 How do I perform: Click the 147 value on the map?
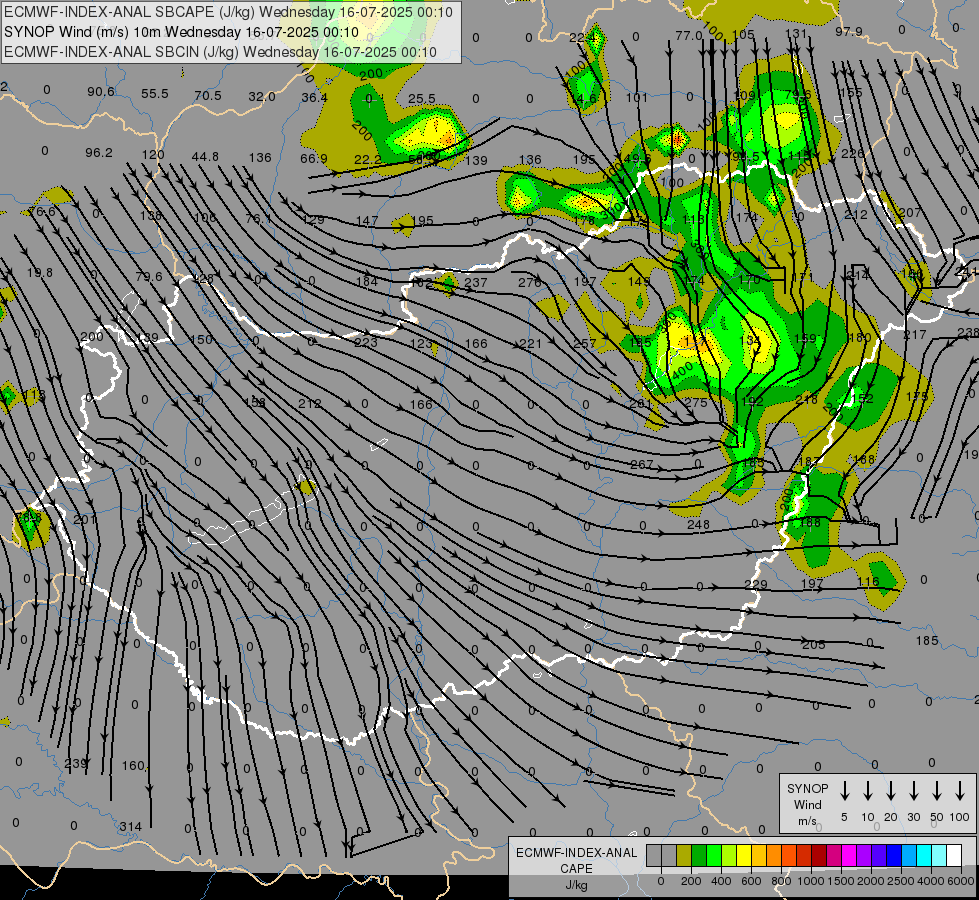click(367, 220)
